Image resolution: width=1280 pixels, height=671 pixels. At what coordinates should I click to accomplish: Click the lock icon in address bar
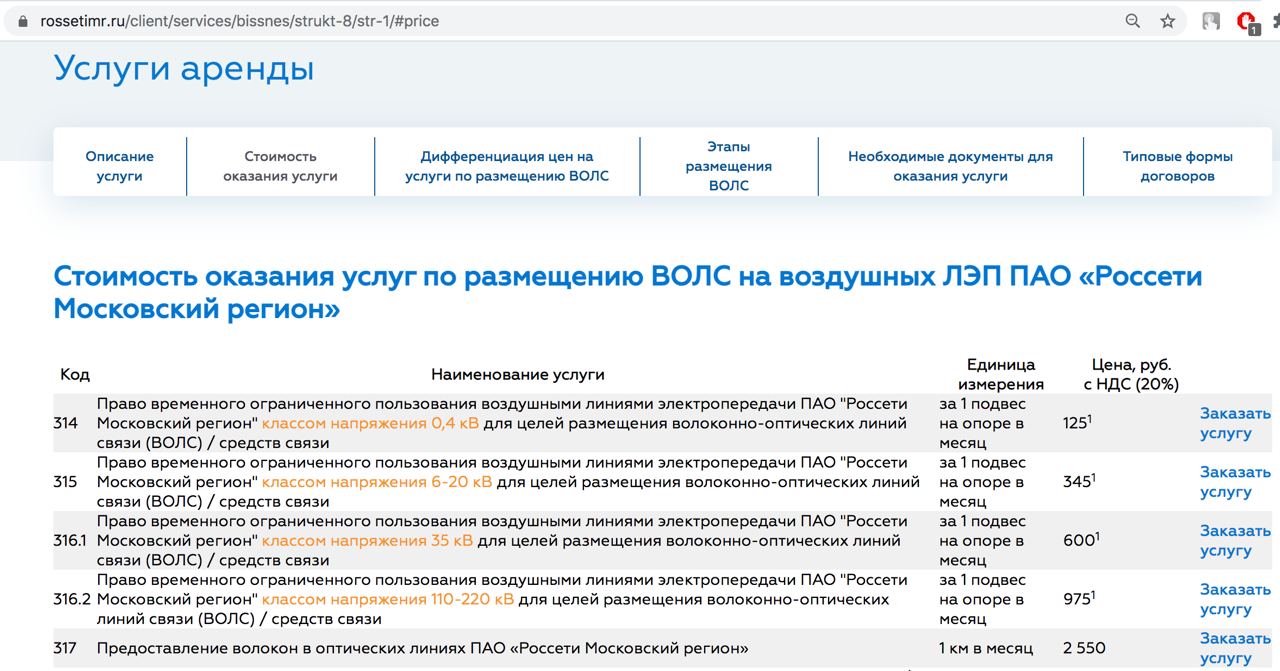[x=23, y=21]
